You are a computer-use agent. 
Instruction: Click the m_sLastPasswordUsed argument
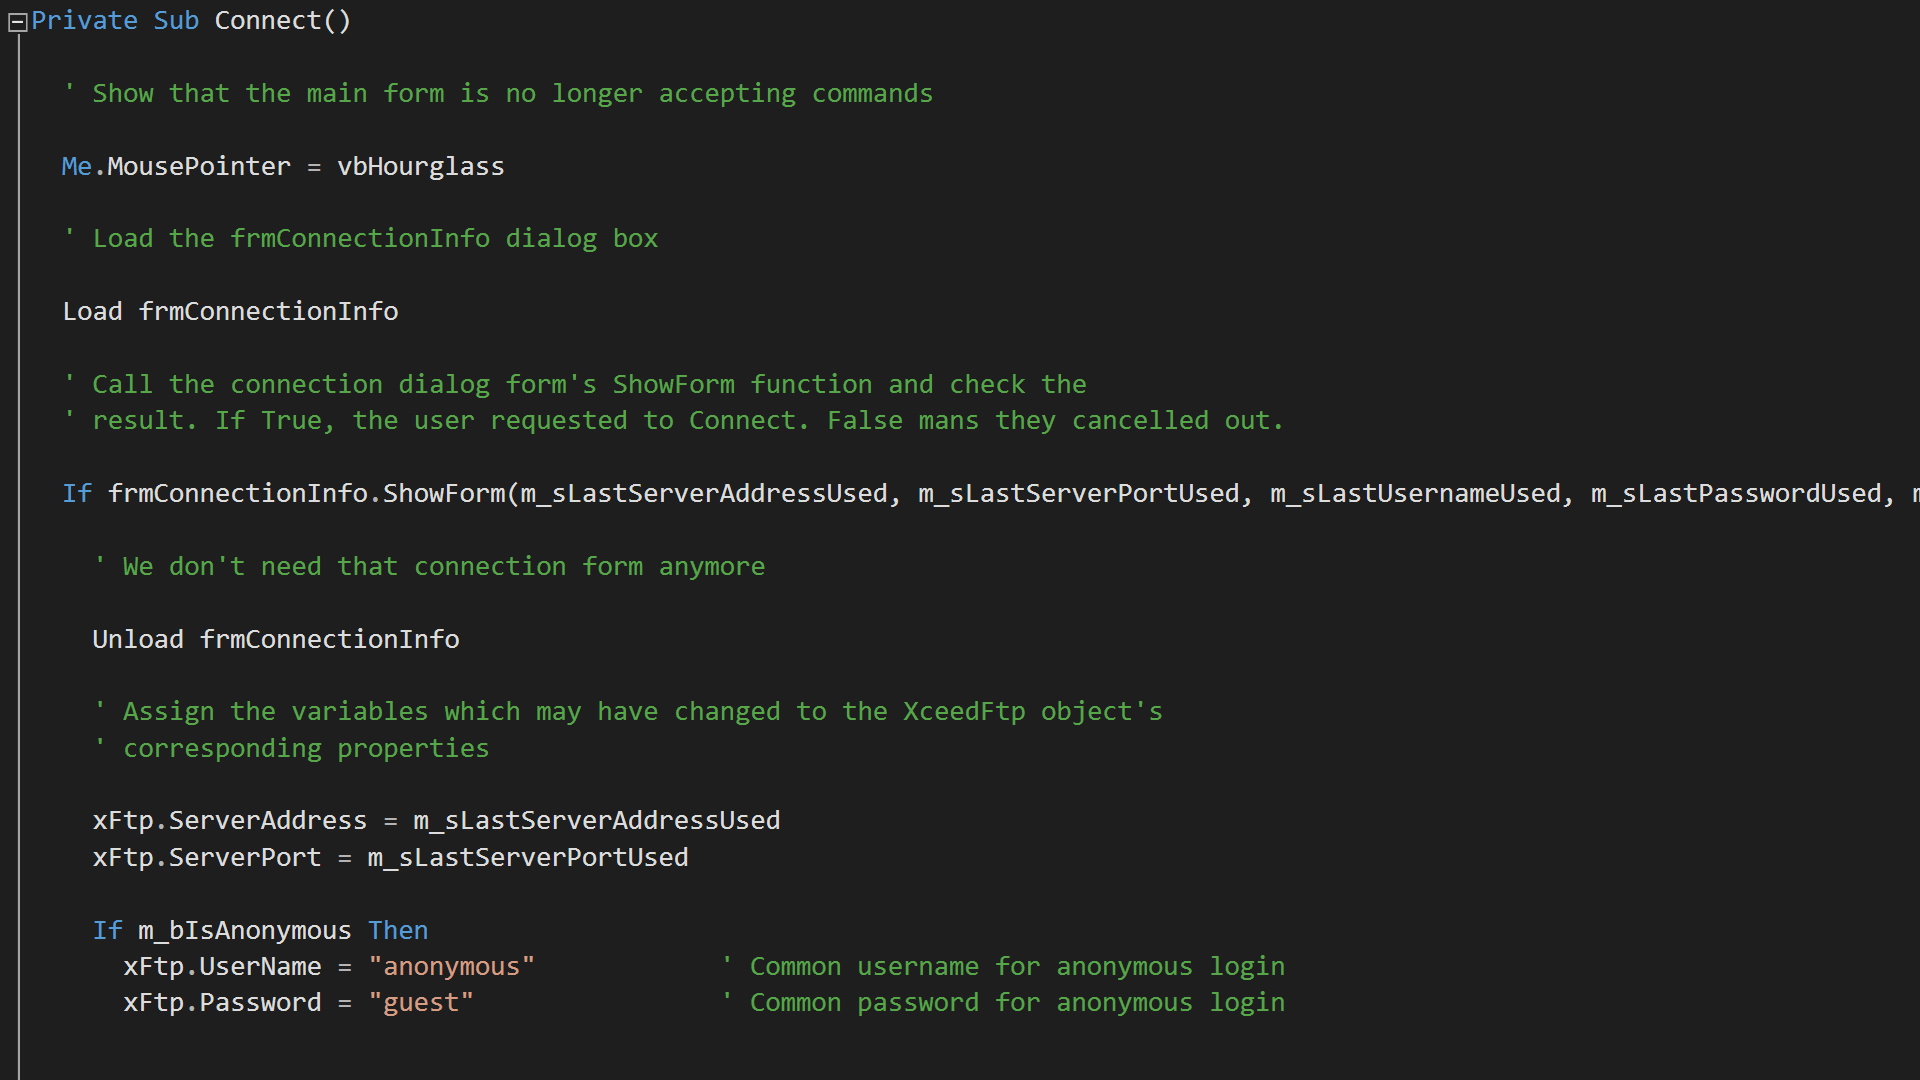1736,494
